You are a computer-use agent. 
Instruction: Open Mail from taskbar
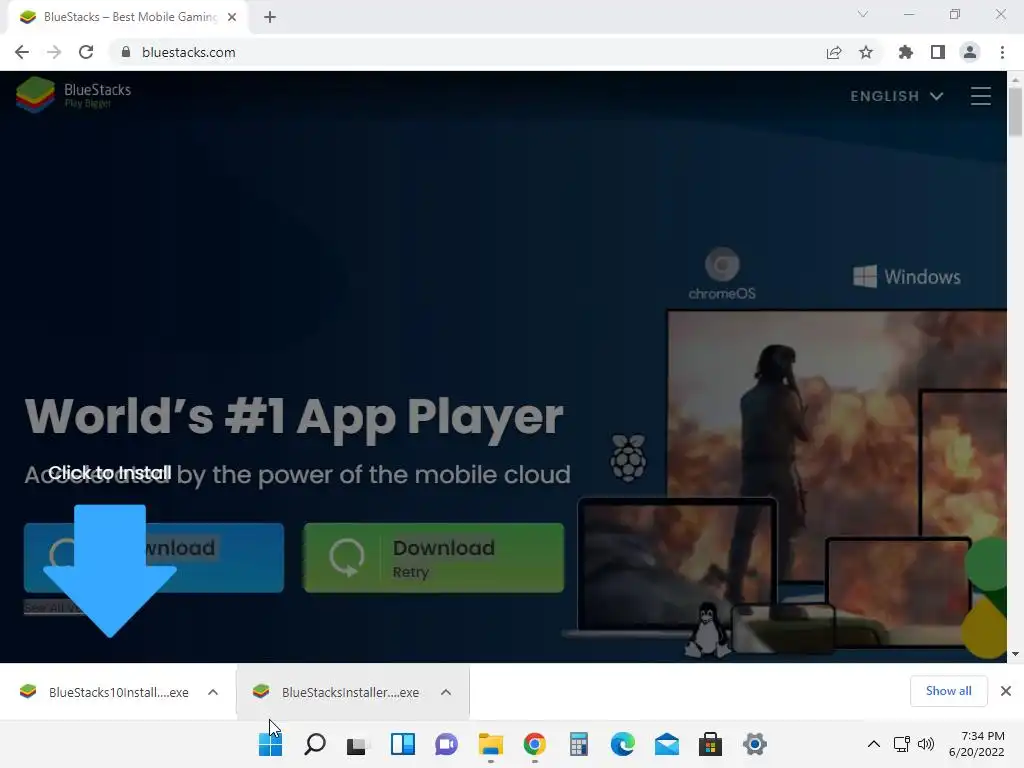667,744
